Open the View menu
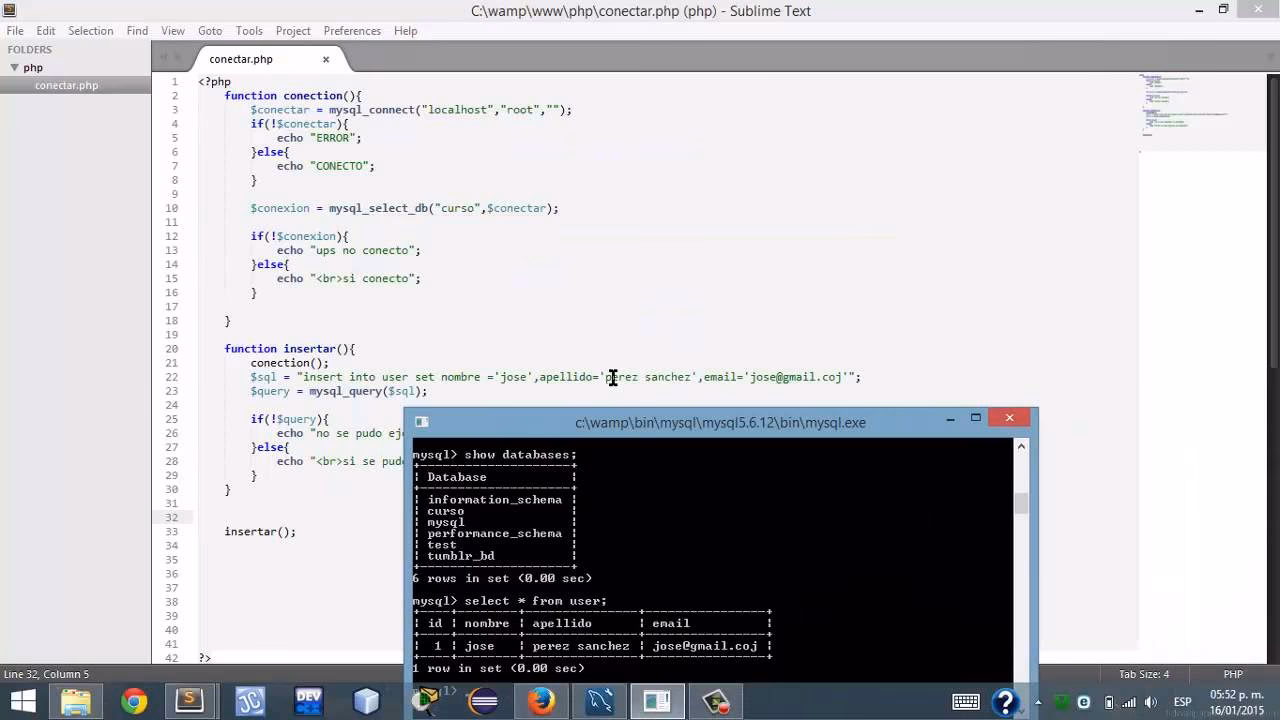Screen dimensions: 1280x720 (173, 31)
